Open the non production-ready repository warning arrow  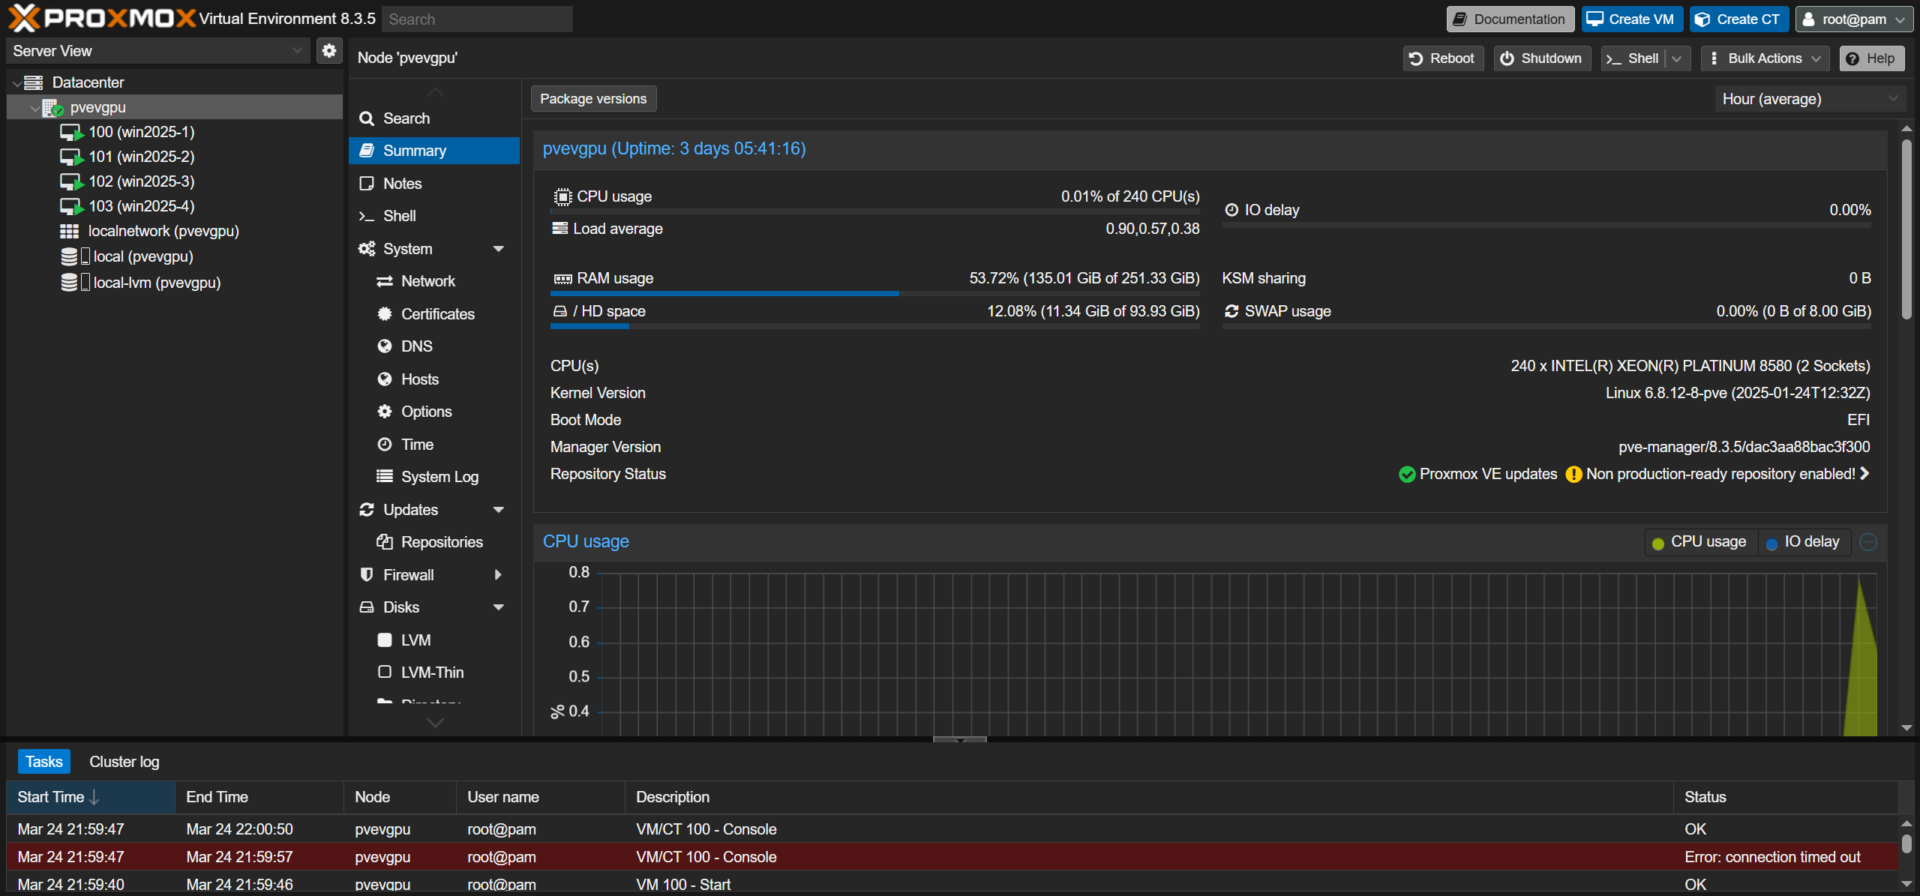pos(1864,474)
